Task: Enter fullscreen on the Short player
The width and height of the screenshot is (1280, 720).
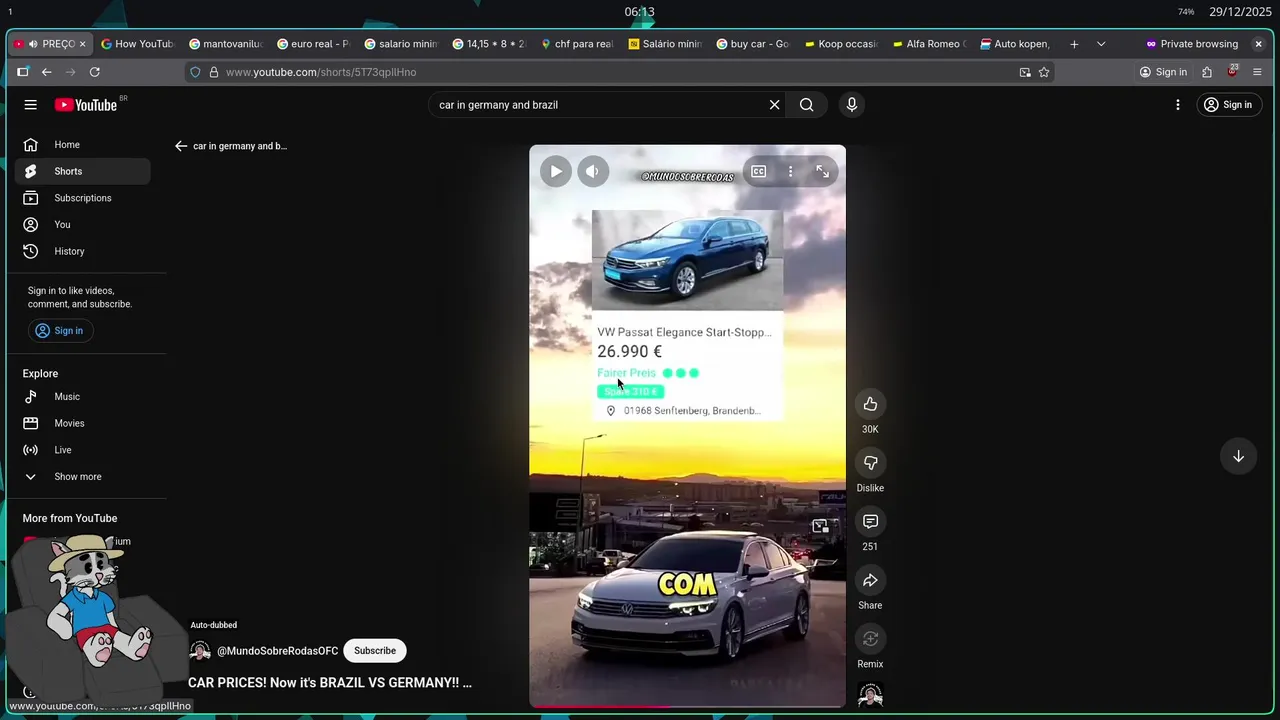Action: pos(822,172)
